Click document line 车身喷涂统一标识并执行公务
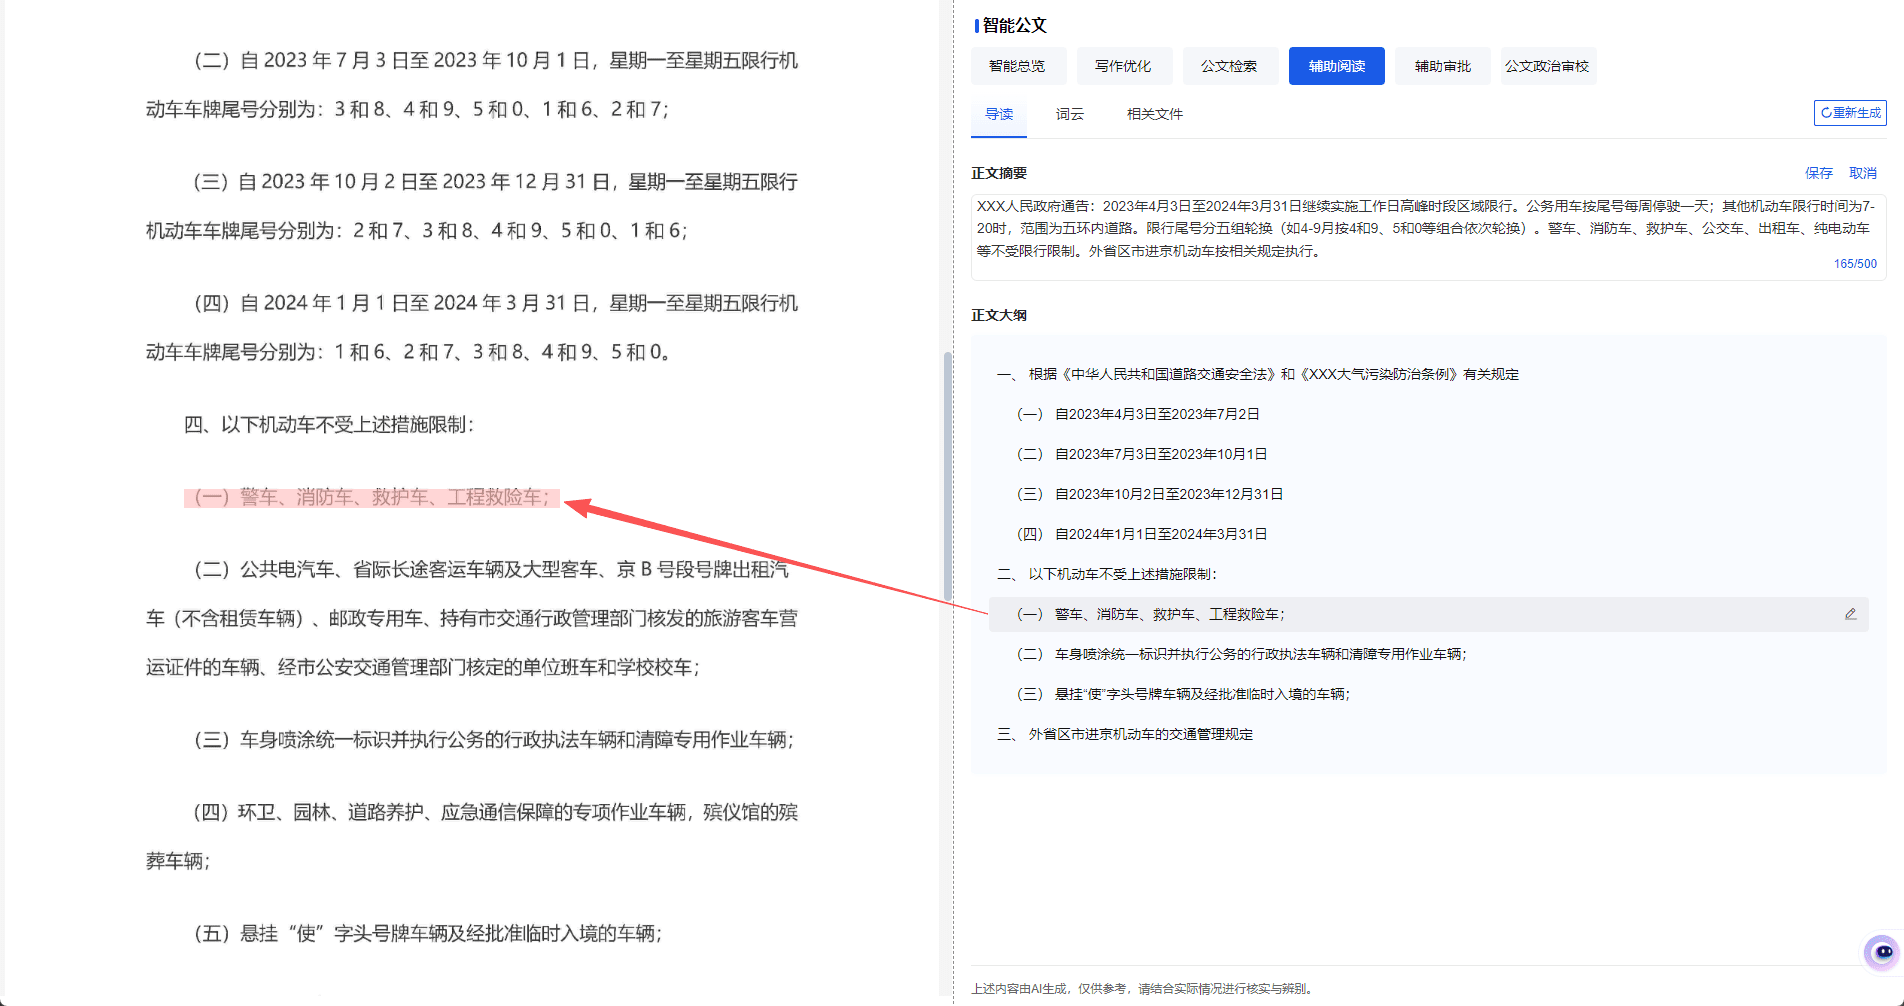 [493, 740]
